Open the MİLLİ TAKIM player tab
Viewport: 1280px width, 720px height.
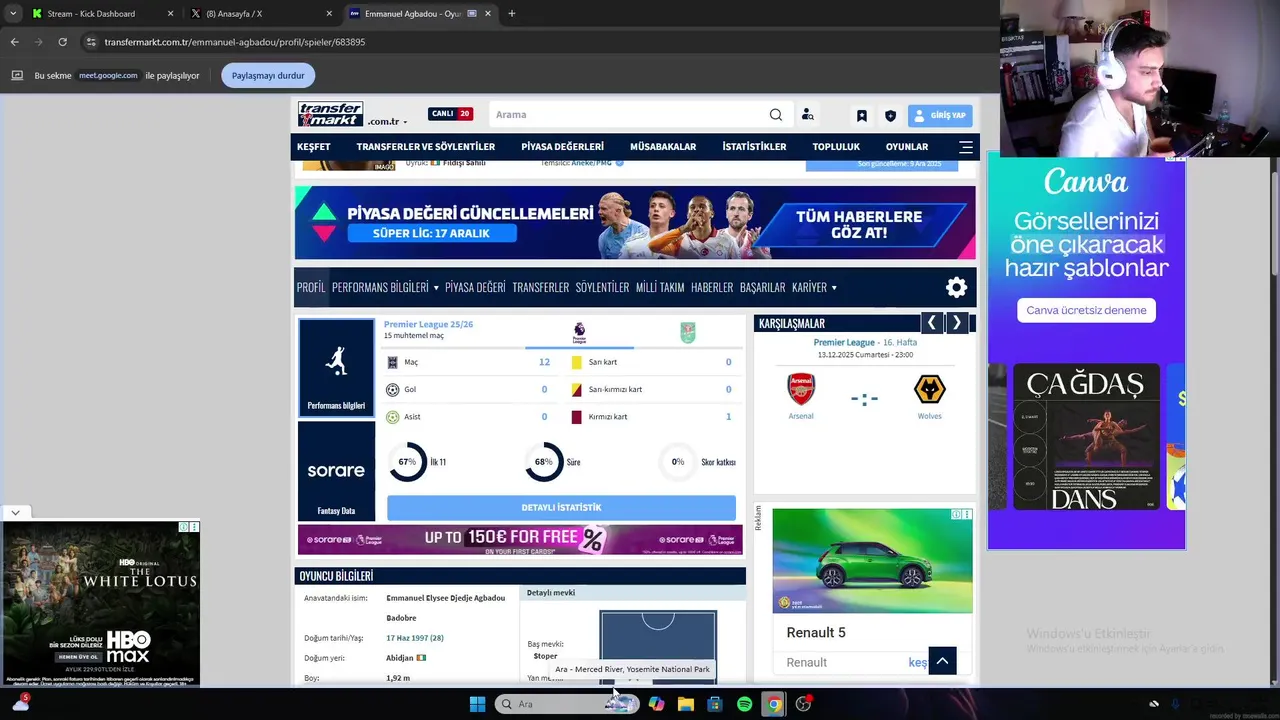(660, 287)
